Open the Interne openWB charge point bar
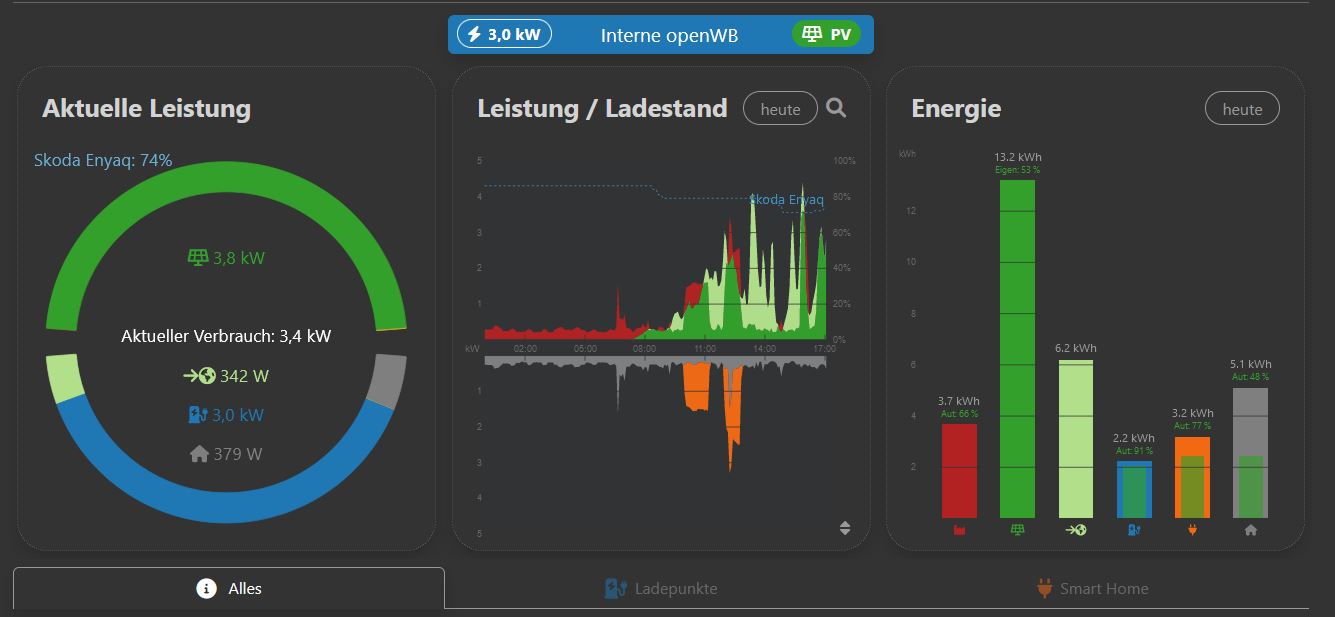Screen dimensions: 1335x617 coord(661,35)
